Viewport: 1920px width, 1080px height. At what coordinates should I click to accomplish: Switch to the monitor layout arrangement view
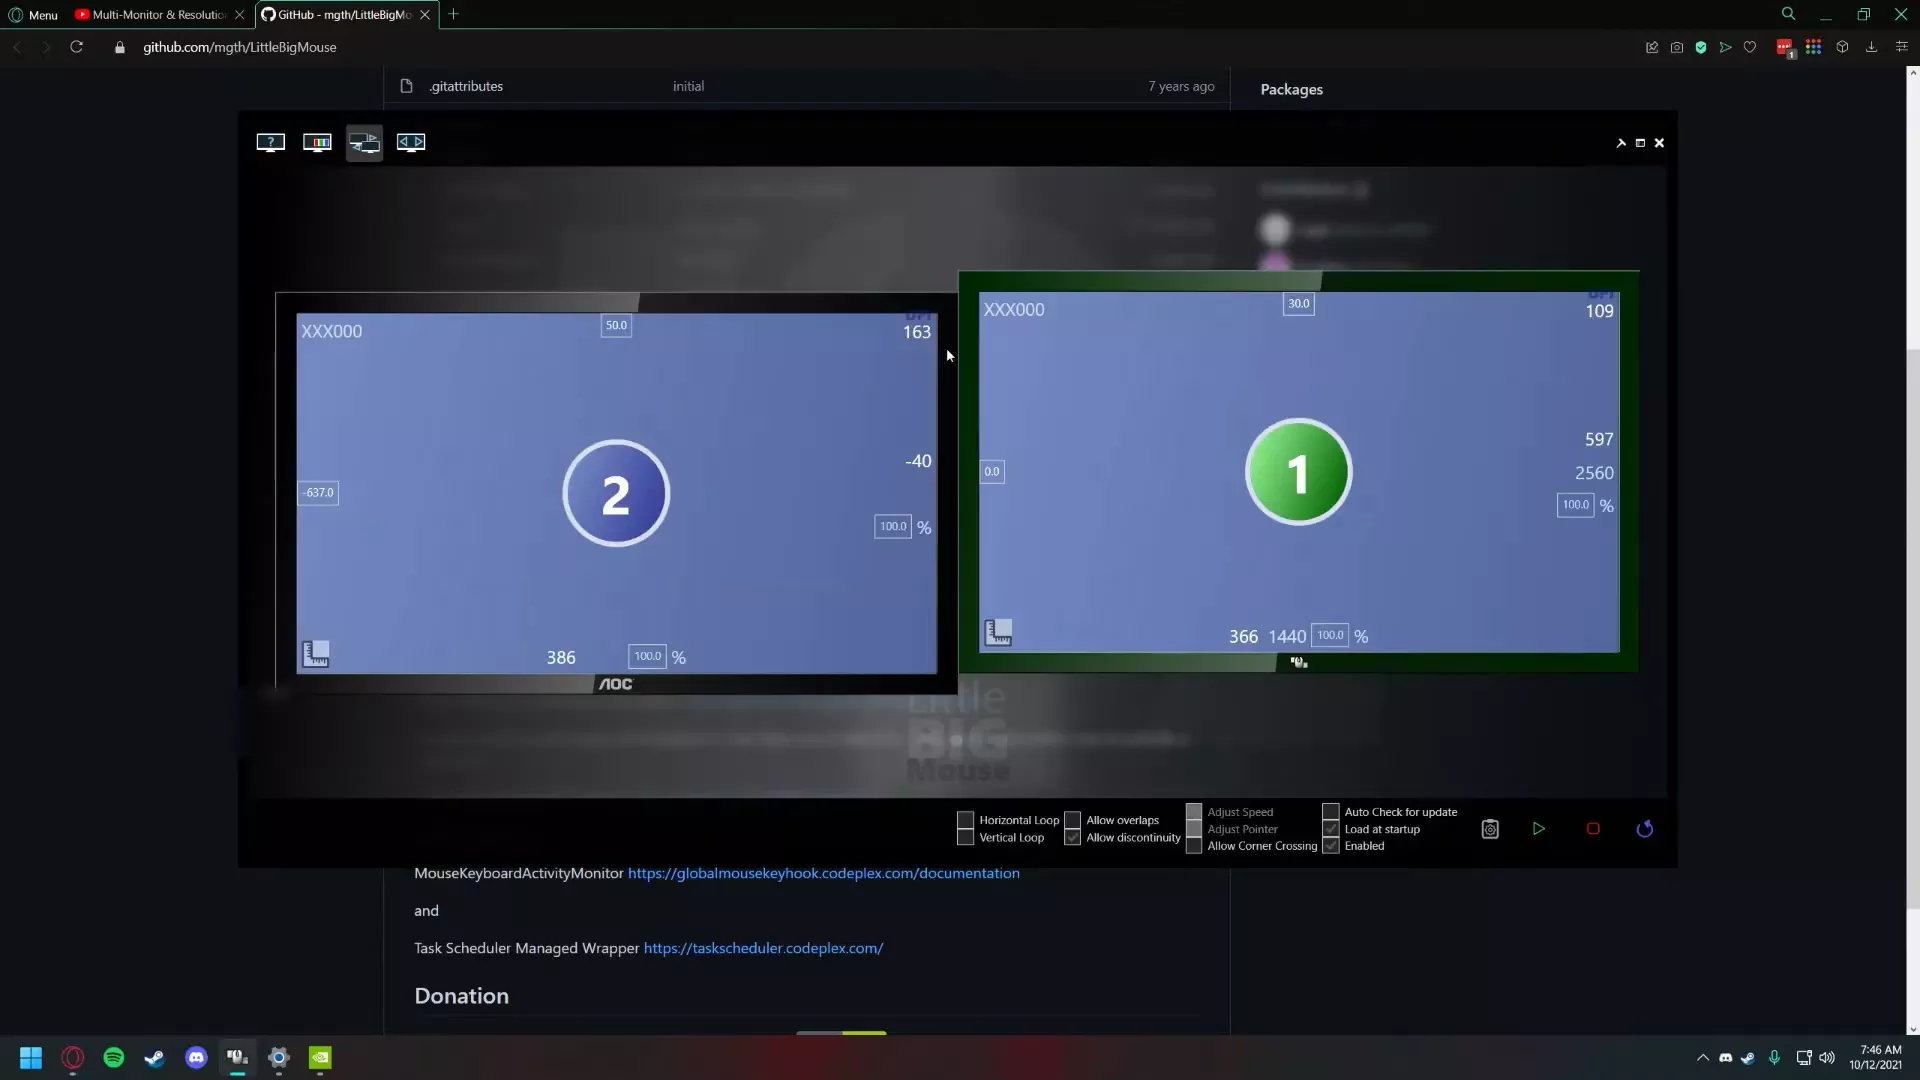point(364,142)
